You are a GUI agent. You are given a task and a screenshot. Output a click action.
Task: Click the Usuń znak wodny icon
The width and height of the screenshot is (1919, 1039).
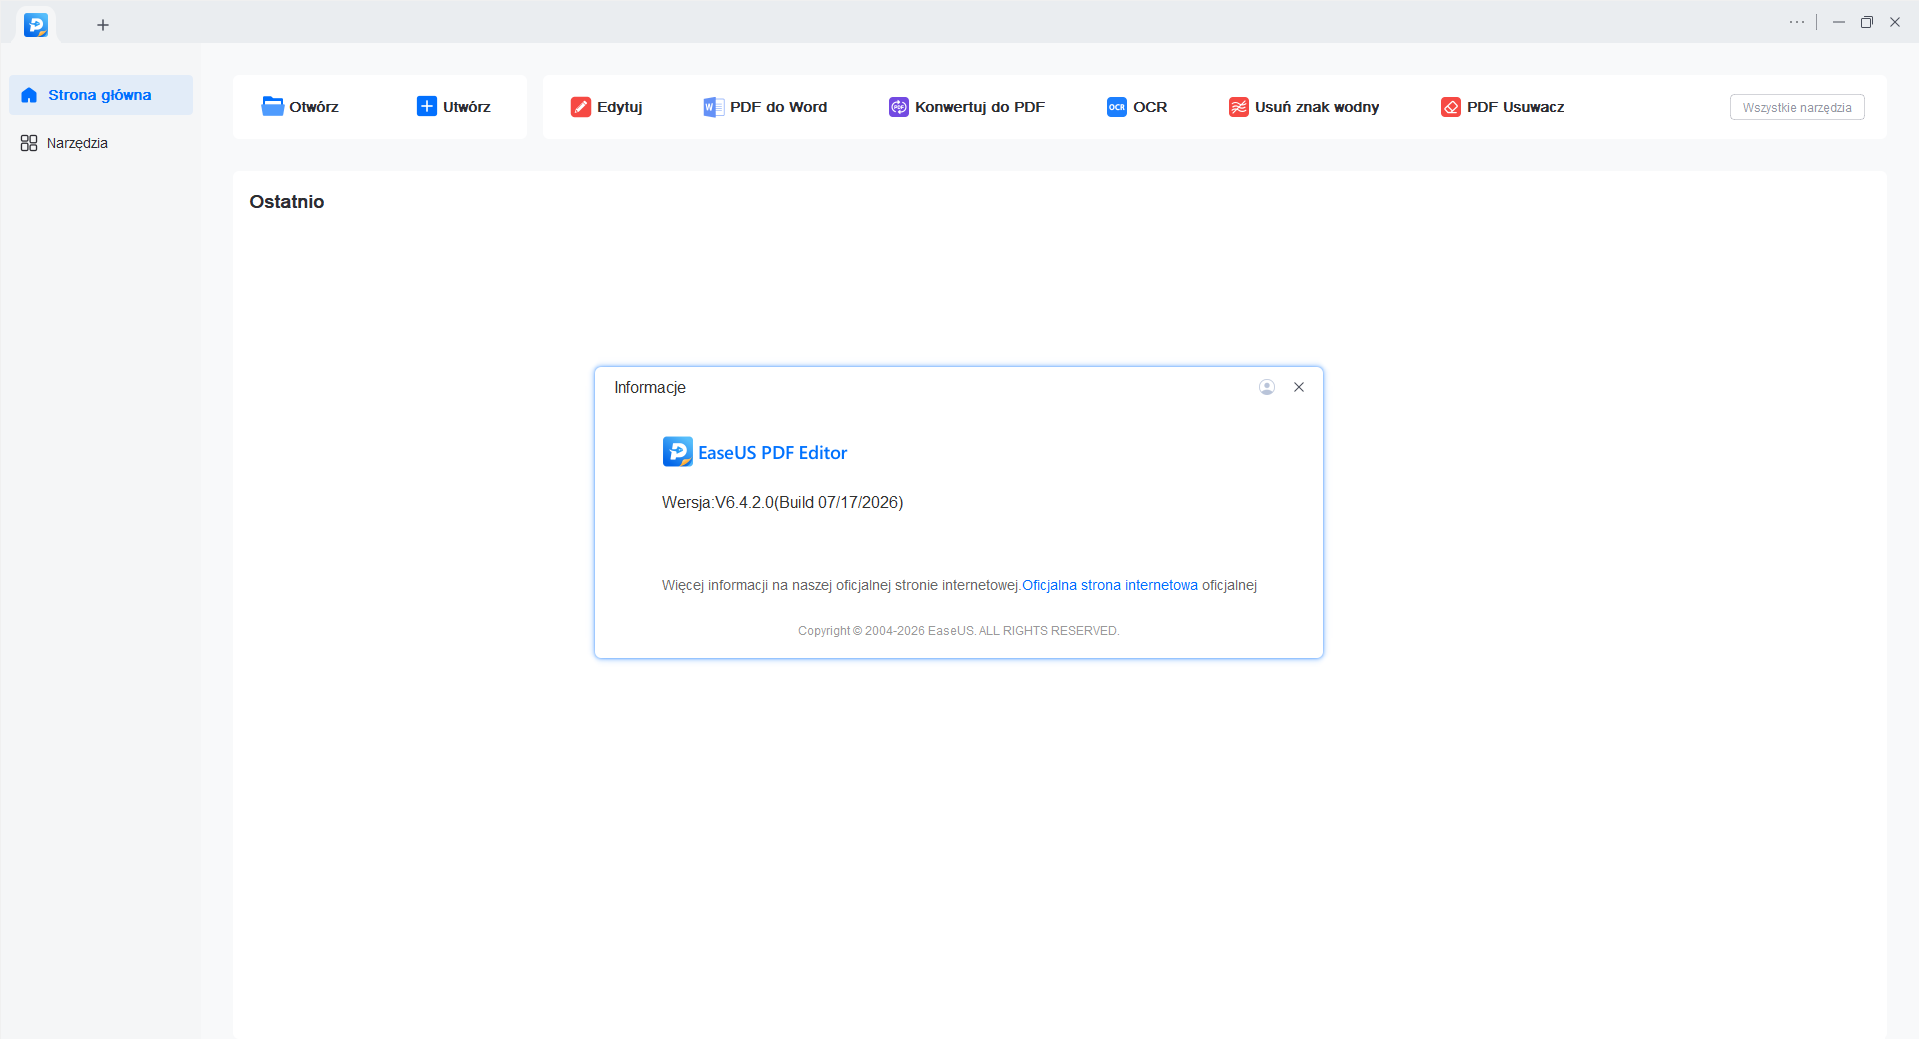coord(1239,107)
